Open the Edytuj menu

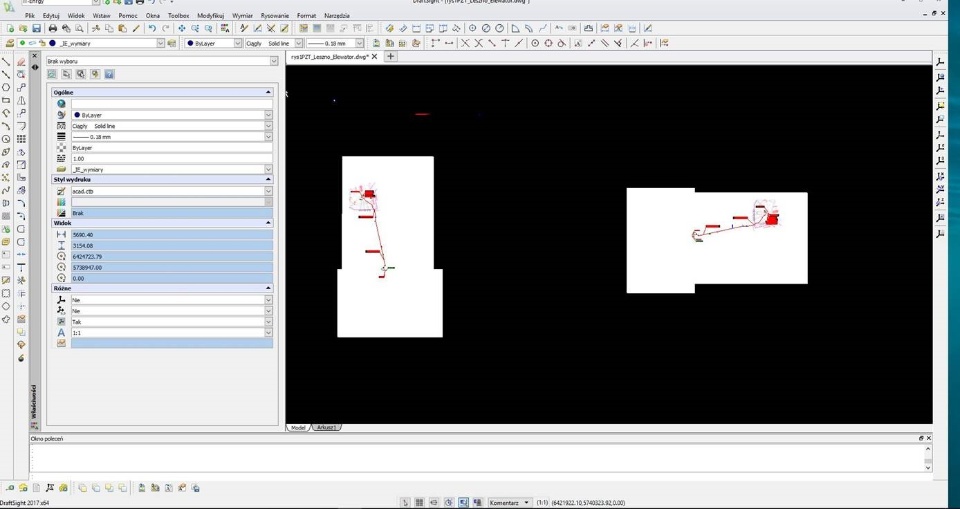click(51, 15)
